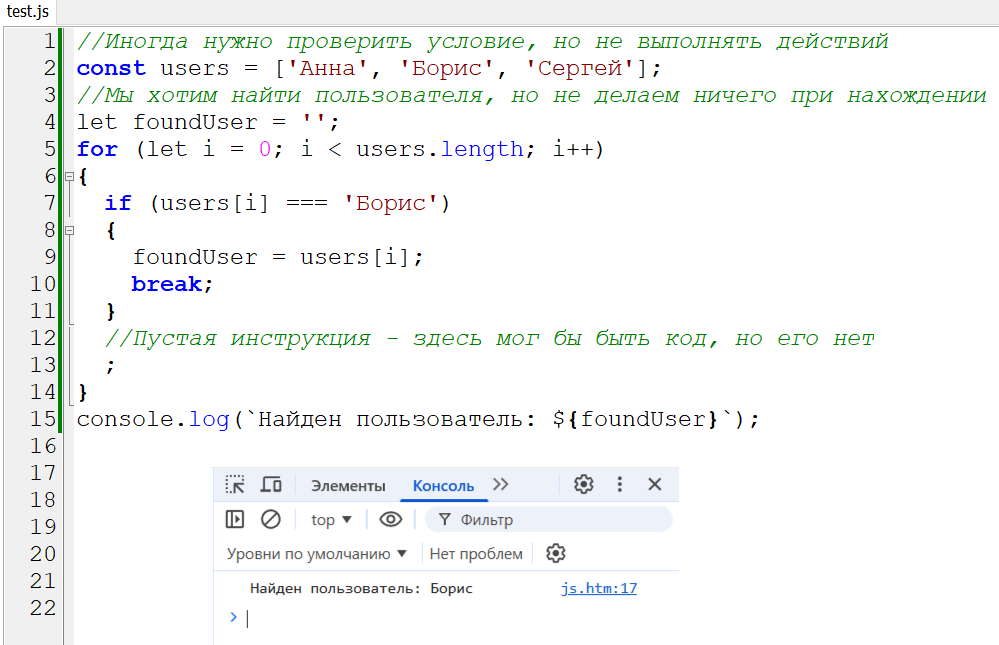
Task: Close the DevTools panel
Action: coord(654,484)
